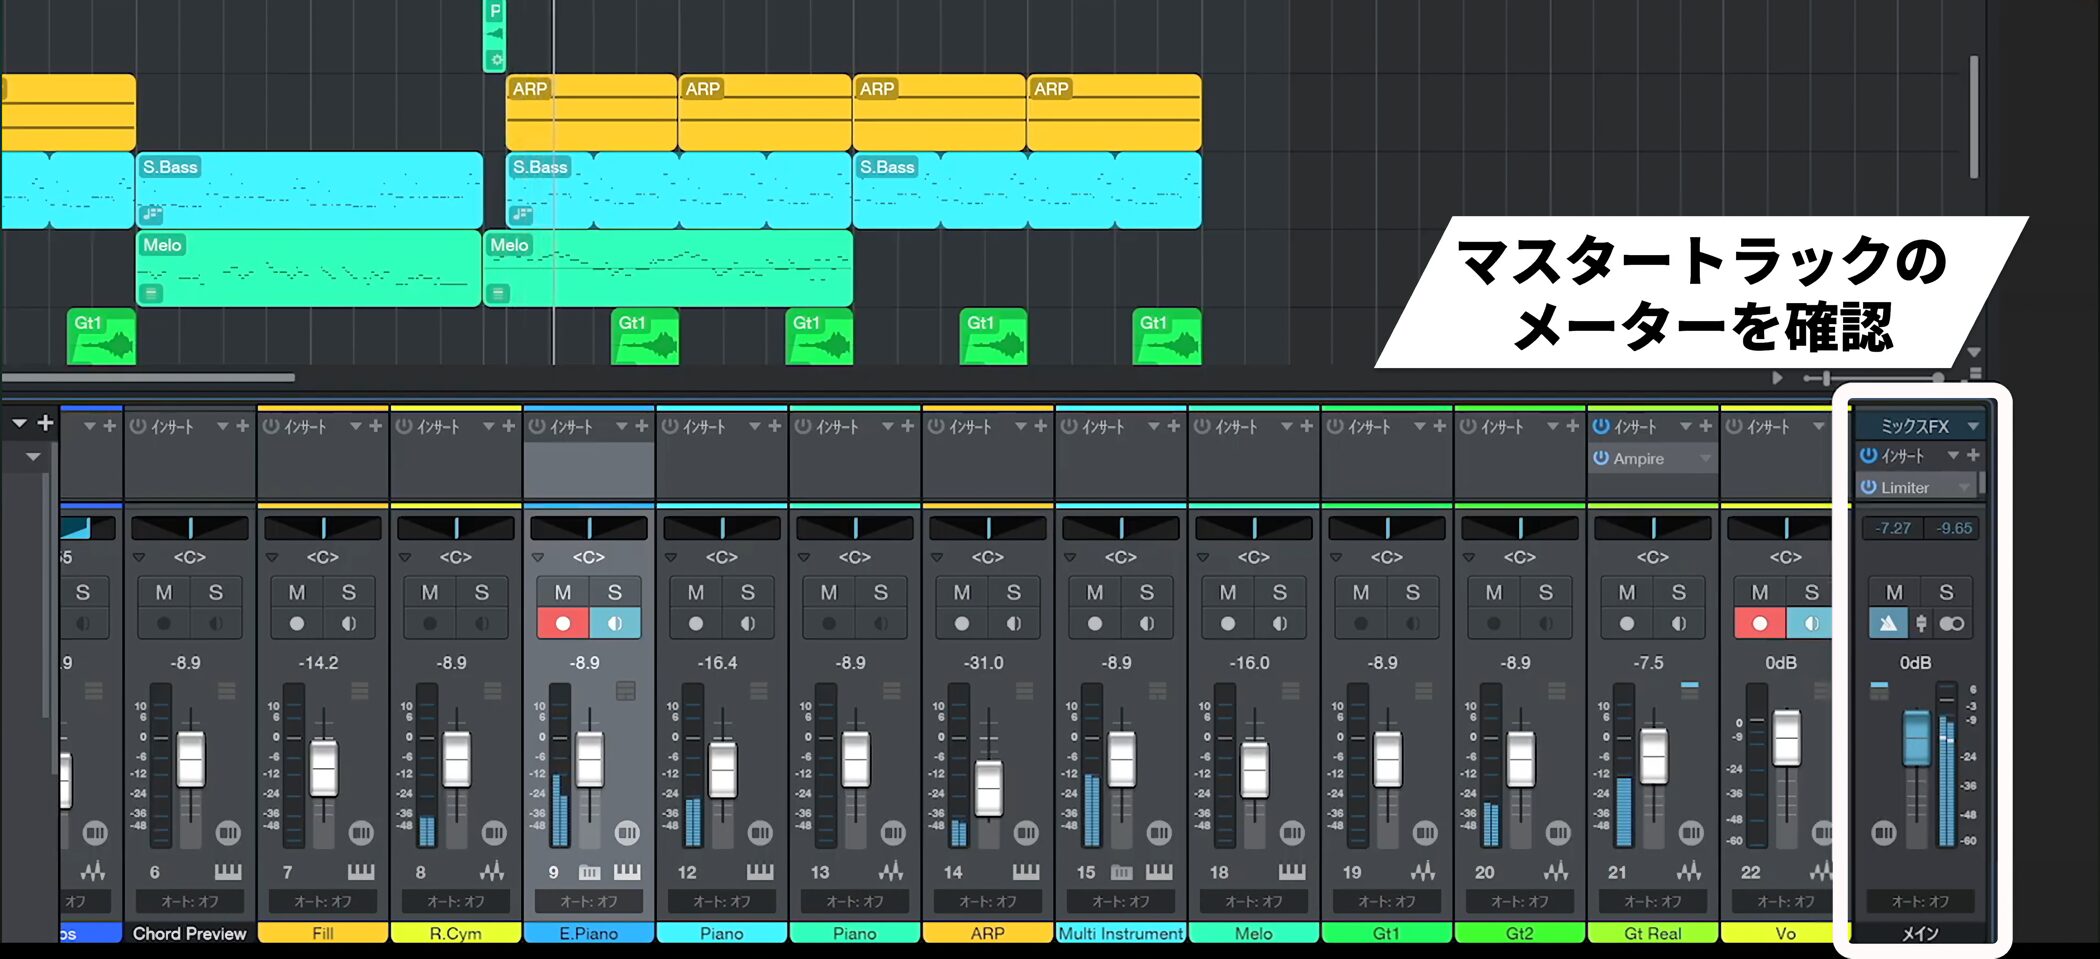Disable record arm on the Vo channel
The width and height of the screenshot is (2100, 959).
click(x=1760, y=623)
